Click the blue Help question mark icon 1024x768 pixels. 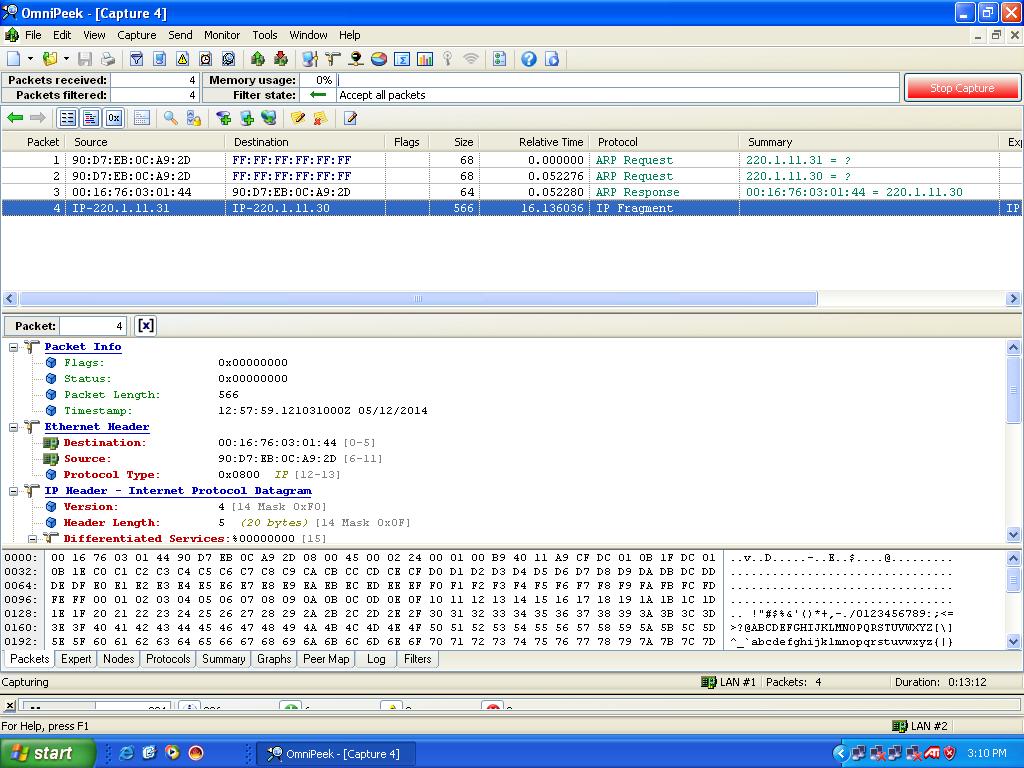[x=529, y=59]
